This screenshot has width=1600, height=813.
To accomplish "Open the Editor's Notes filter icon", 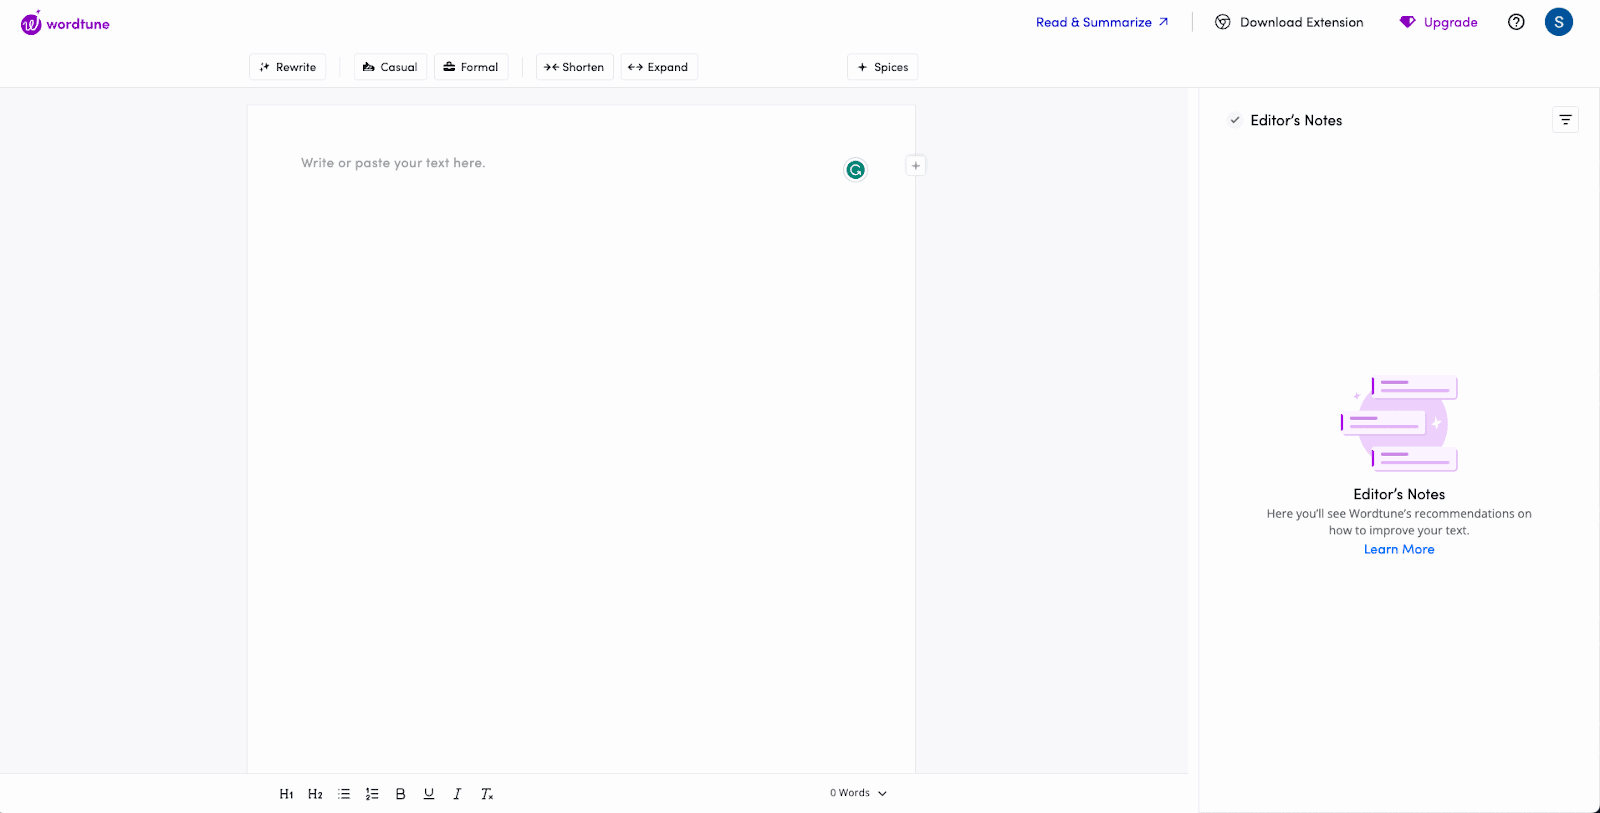I will click(1565, 120).
